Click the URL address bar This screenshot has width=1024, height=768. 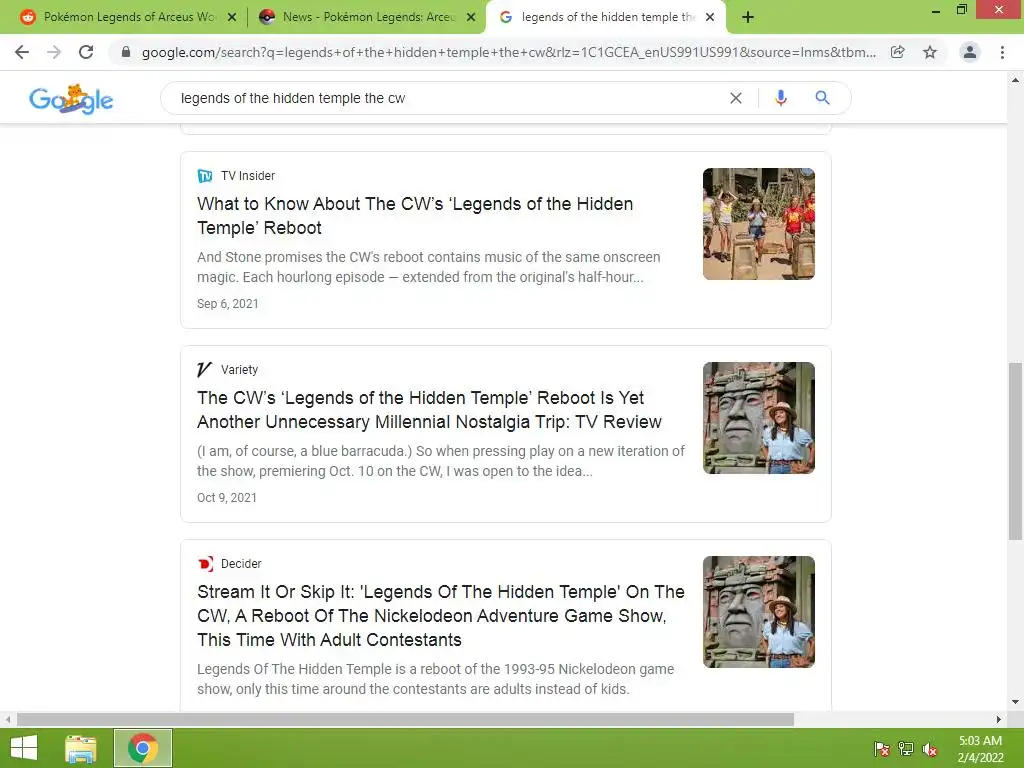pyautogui.click(x=508, y=52)
